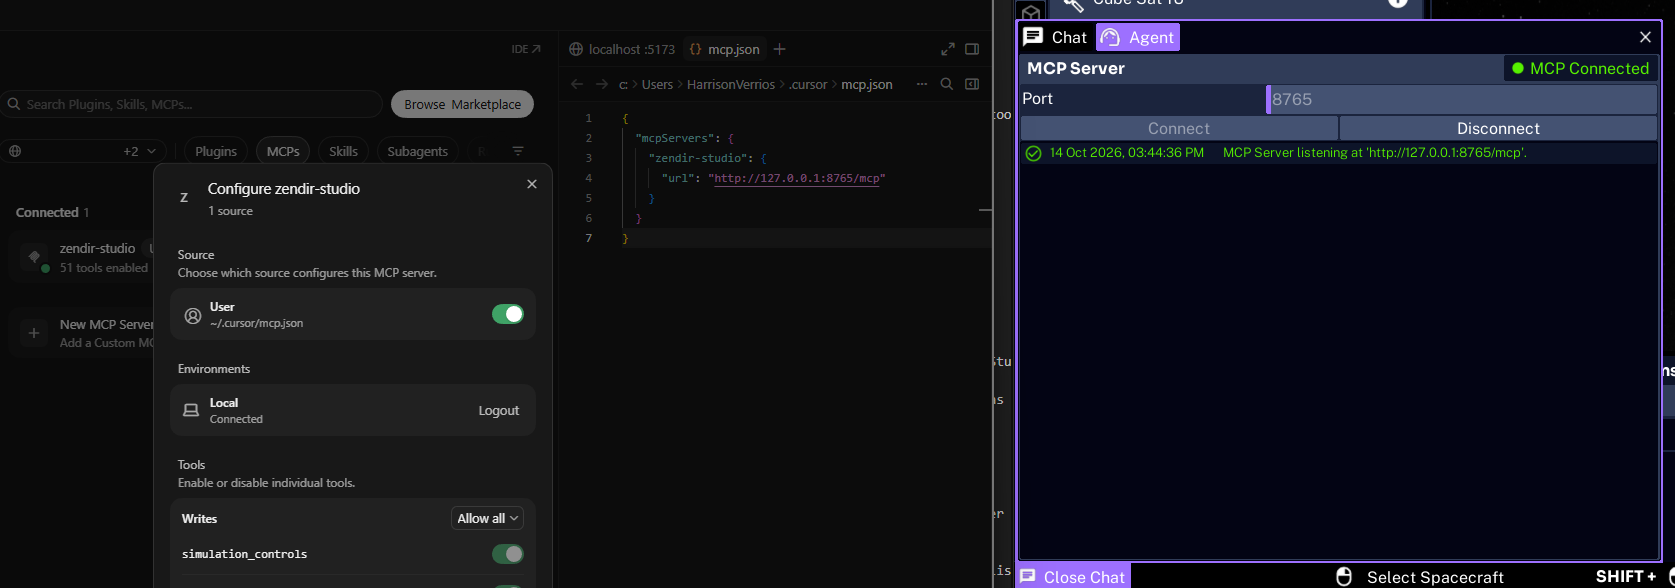Click the green check icon on the MCP log entry
The height and width of the screenshot is (588, 1675).
[x=1033, y=153]
